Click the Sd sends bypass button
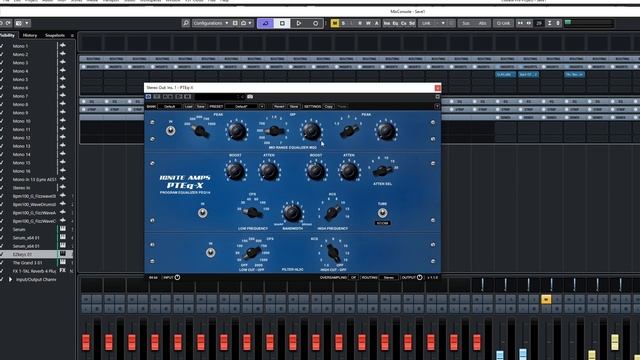640x360 pixels. [x=412, y=23]
